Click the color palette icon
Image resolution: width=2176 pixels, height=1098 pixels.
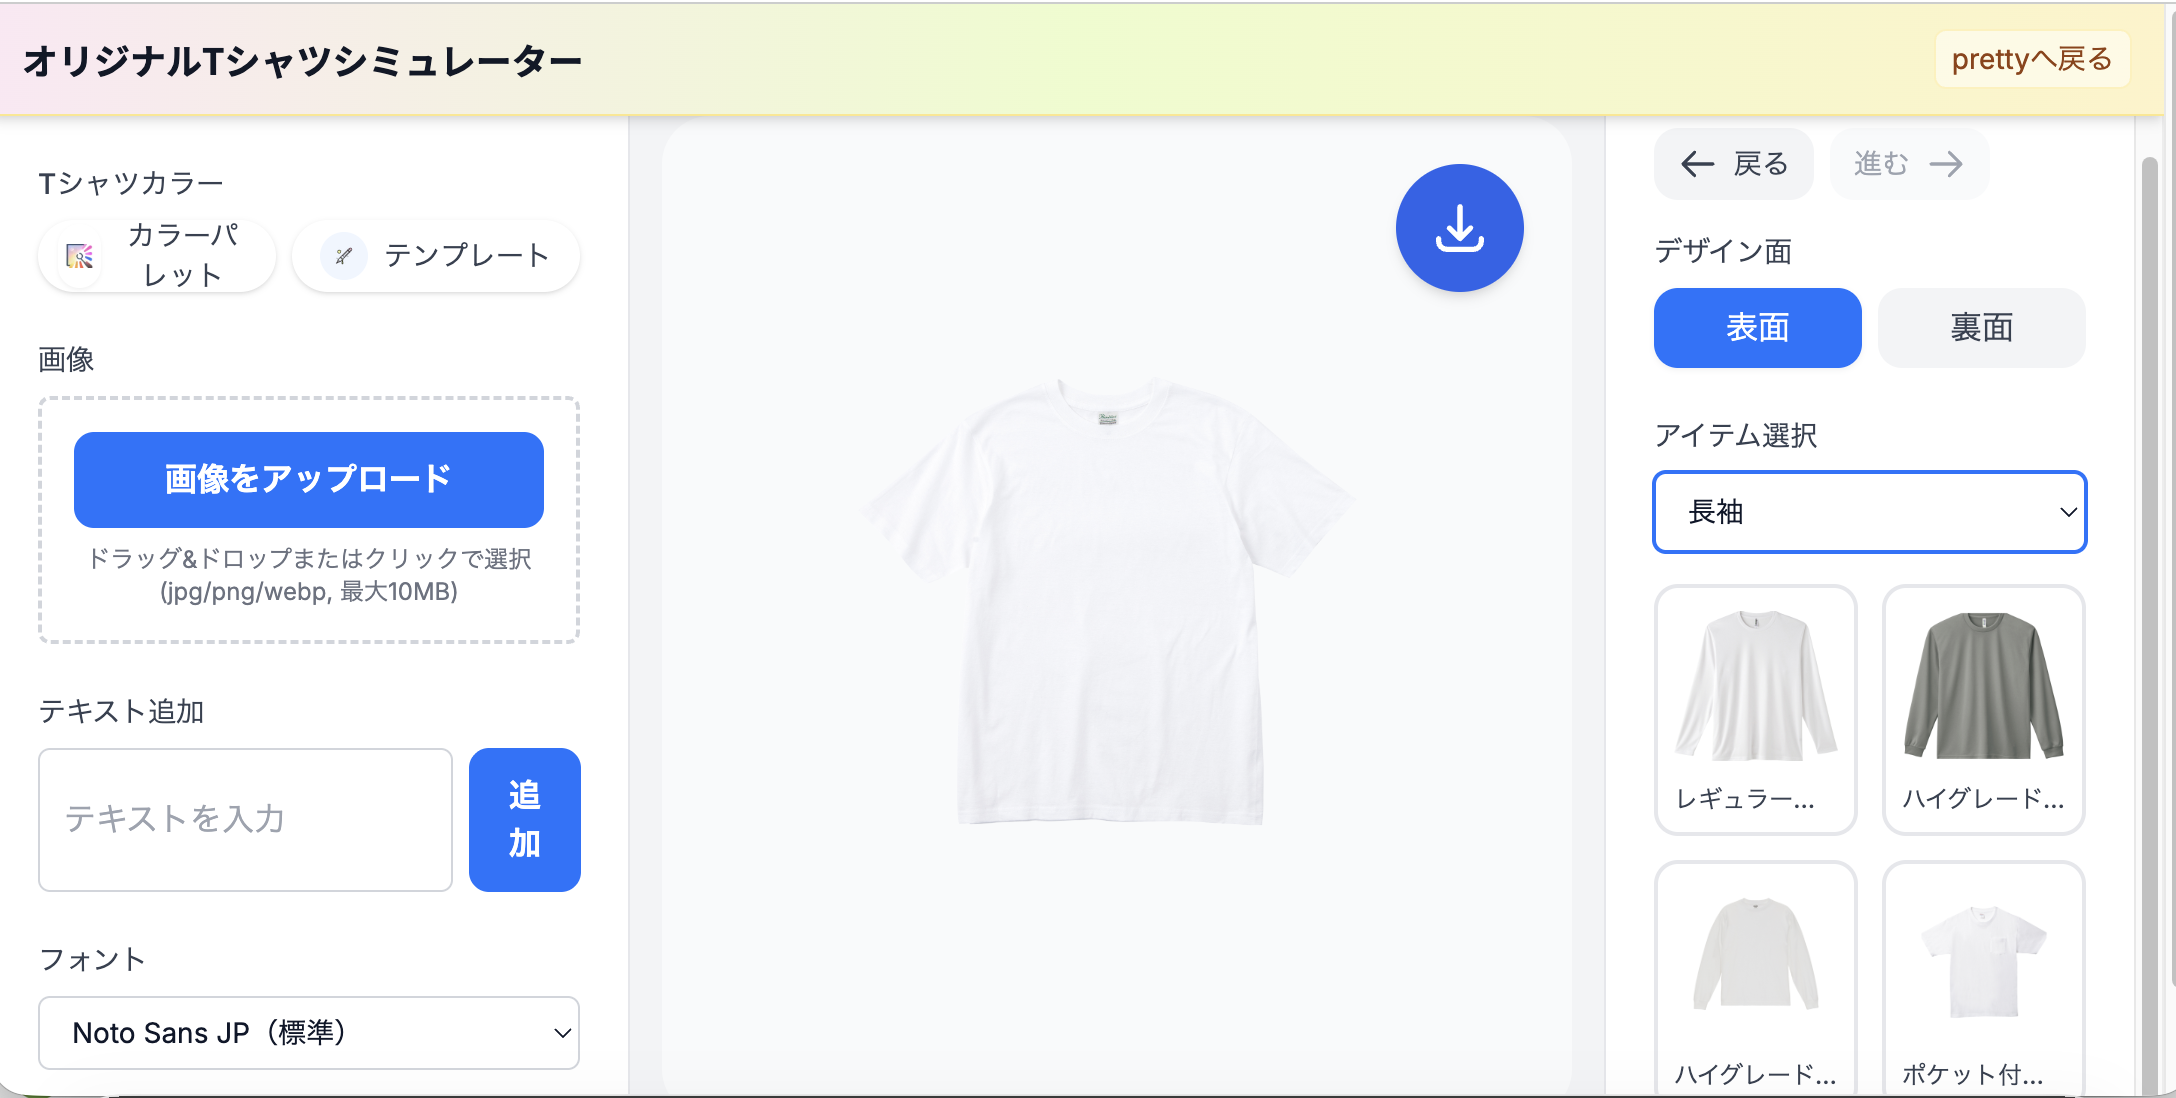coord(80,256)
